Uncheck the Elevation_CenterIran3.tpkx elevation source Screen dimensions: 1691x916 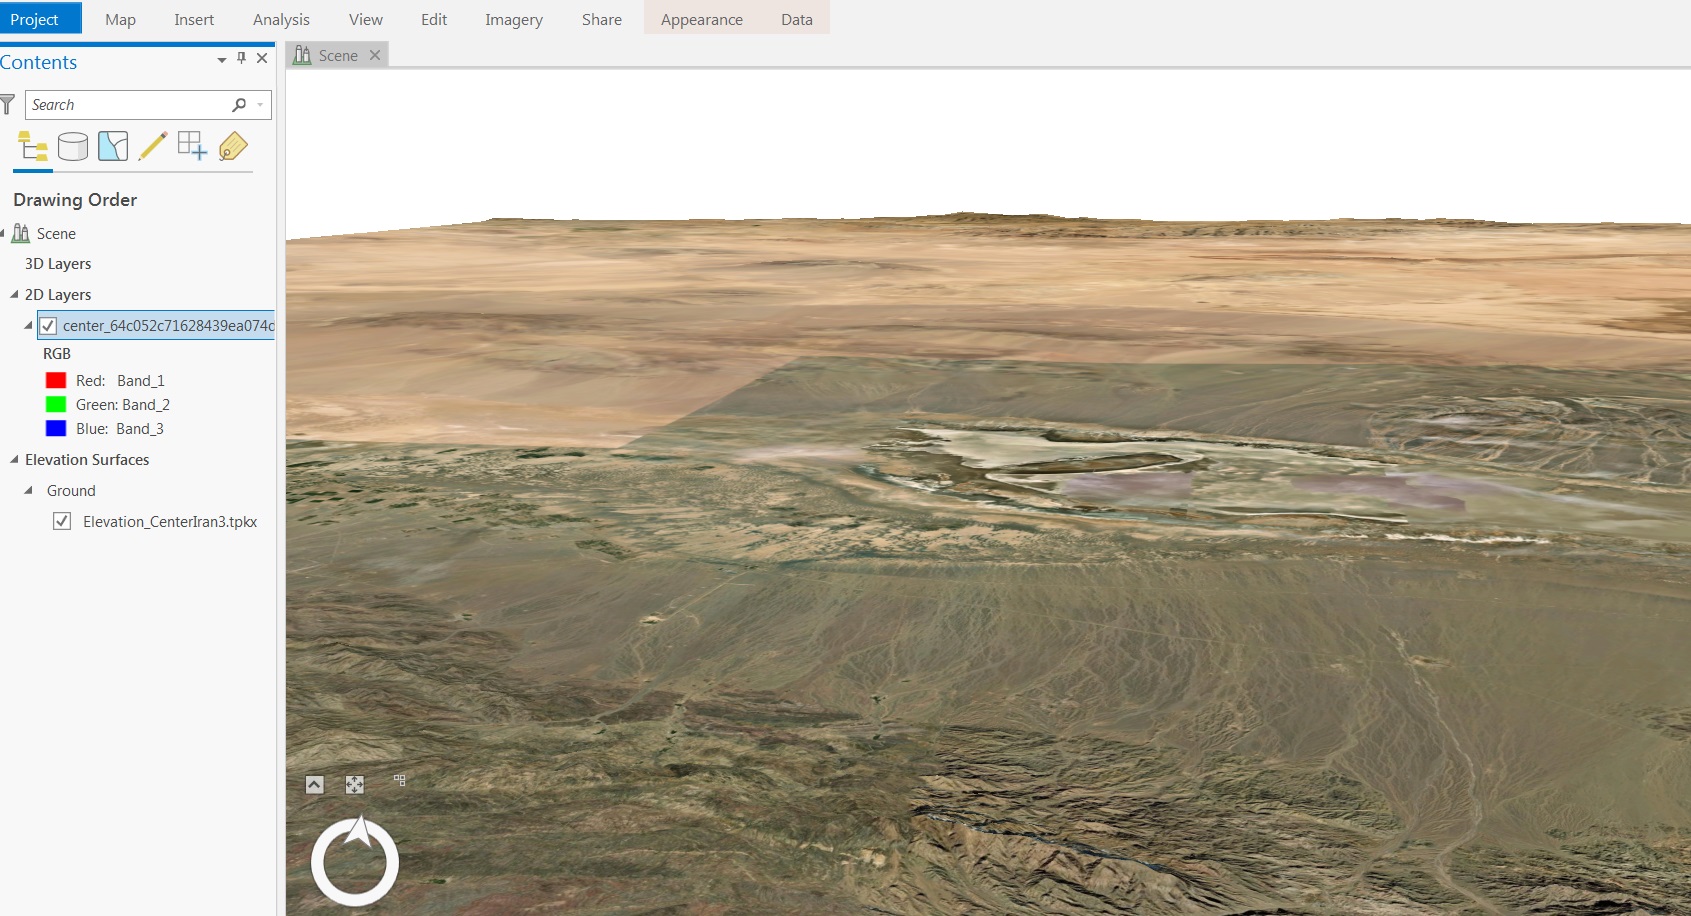64,521
